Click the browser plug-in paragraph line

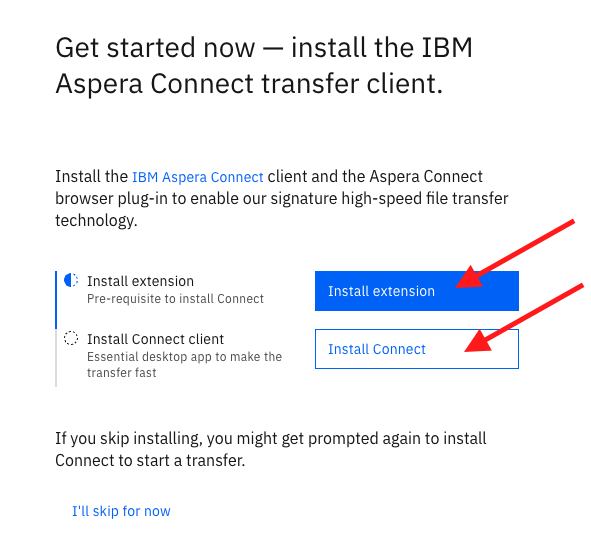point(282,199)
